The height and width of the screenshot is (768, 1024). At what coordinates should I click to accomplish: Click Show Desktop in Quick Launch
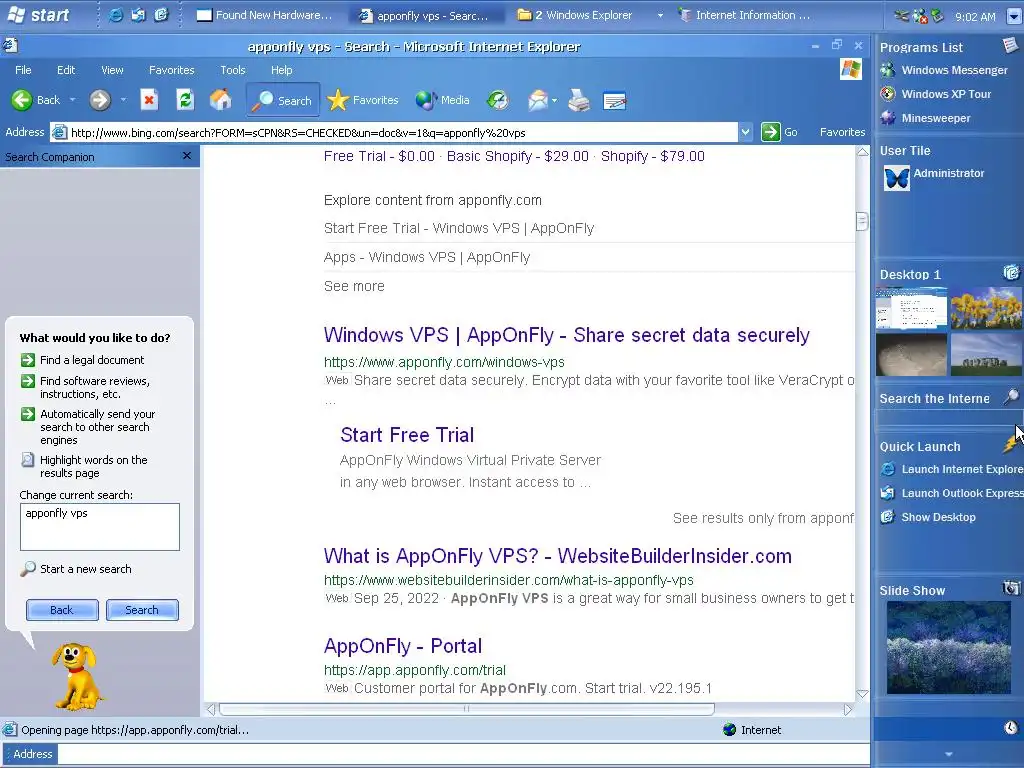[928, 517]
